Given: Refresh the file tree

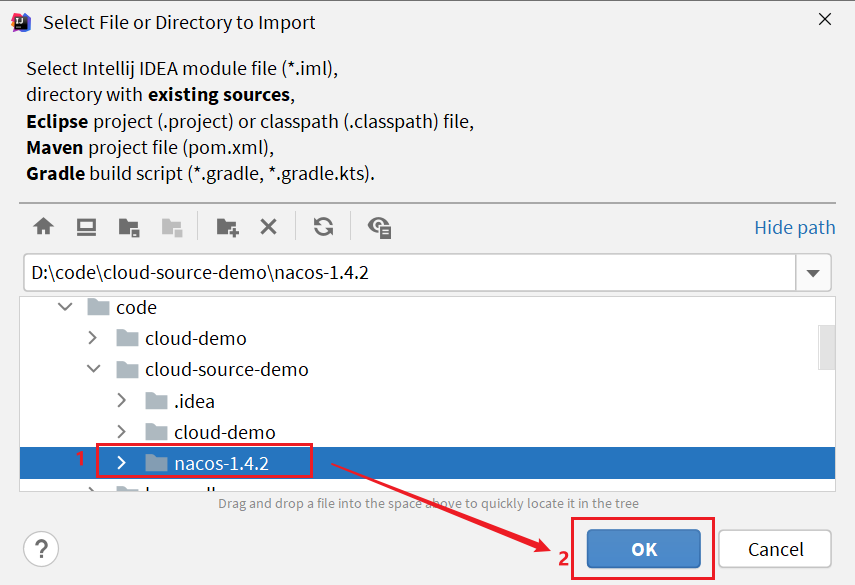Looking at the screenshot, I should click(x=323, y=227).
